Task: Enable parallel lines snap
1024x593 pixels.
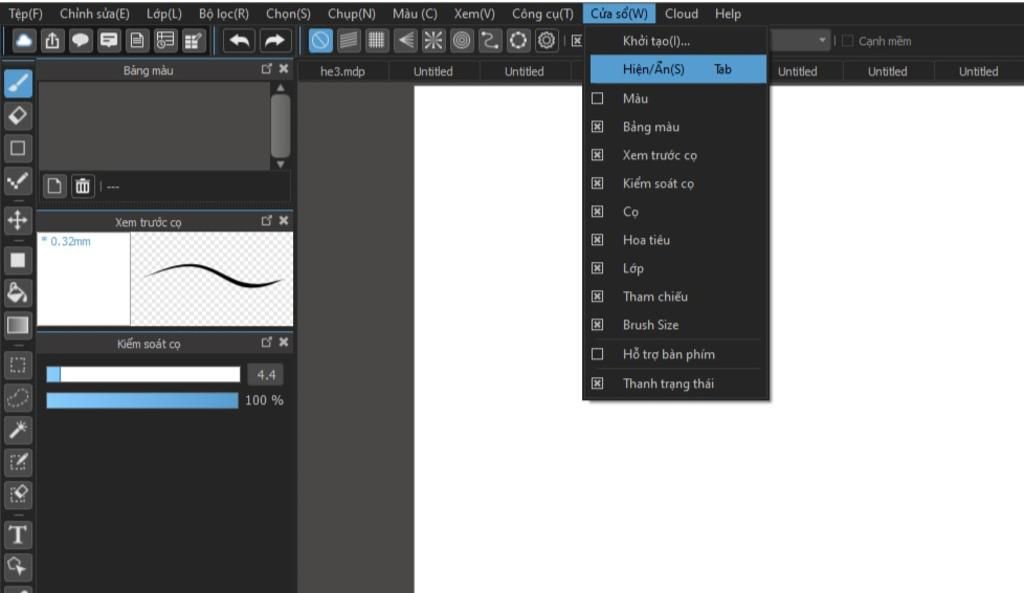Action: (349, 40)
